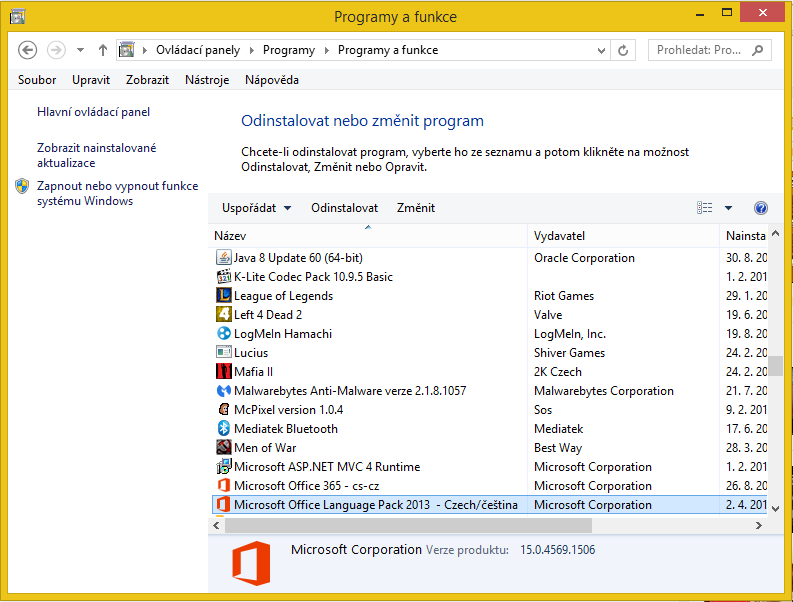Click the Microsoft ASP.NET MVC 4 icon
The image size is (793, 602).
point(224,466)
